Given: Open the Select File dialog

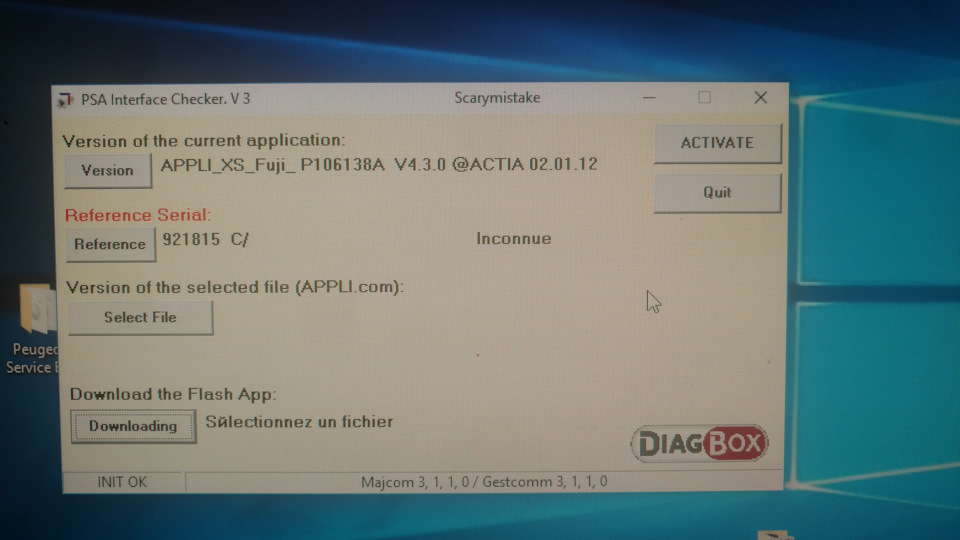Looking at the screenshot, I should 140,317.
